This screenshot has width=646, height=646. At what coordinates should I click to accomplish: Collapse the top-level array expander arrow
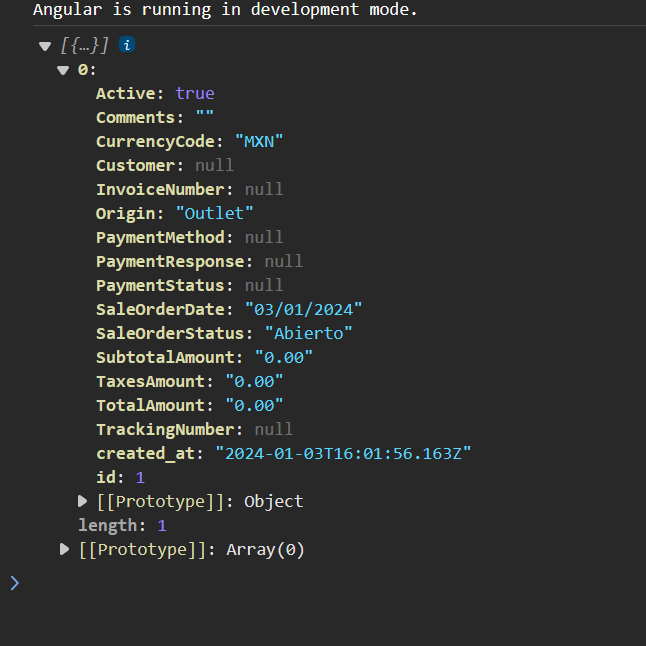click(44, 46)
